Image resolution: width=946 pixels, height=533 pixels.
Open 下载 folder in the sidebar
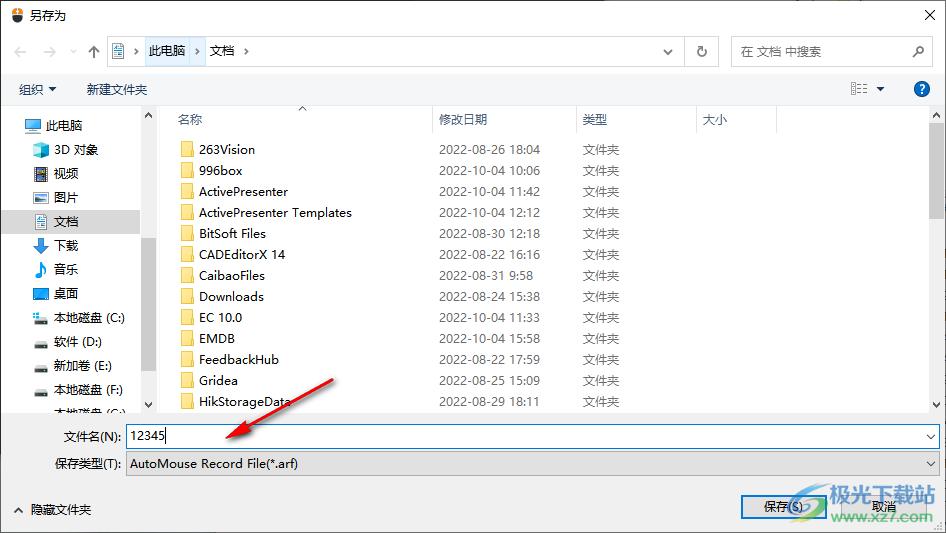[x=56, y=246]
